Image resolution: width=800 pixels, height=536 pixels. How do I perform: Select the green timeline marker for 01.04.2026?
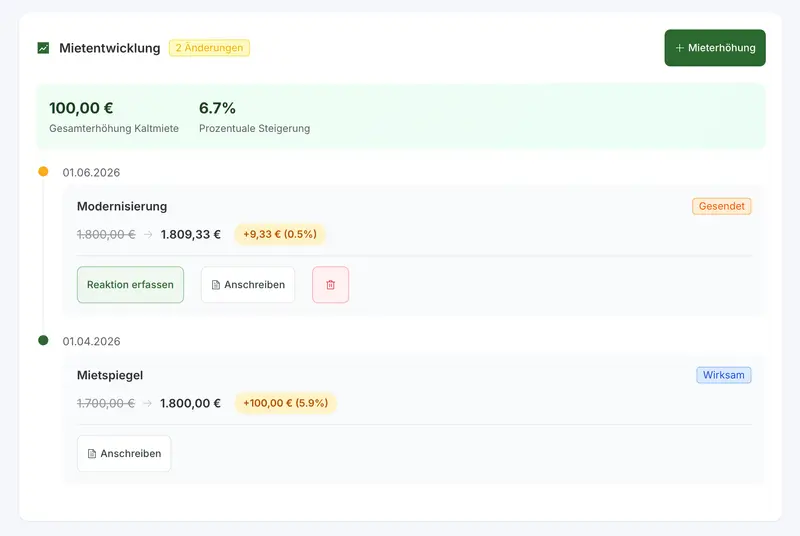[x=43, y=340]
